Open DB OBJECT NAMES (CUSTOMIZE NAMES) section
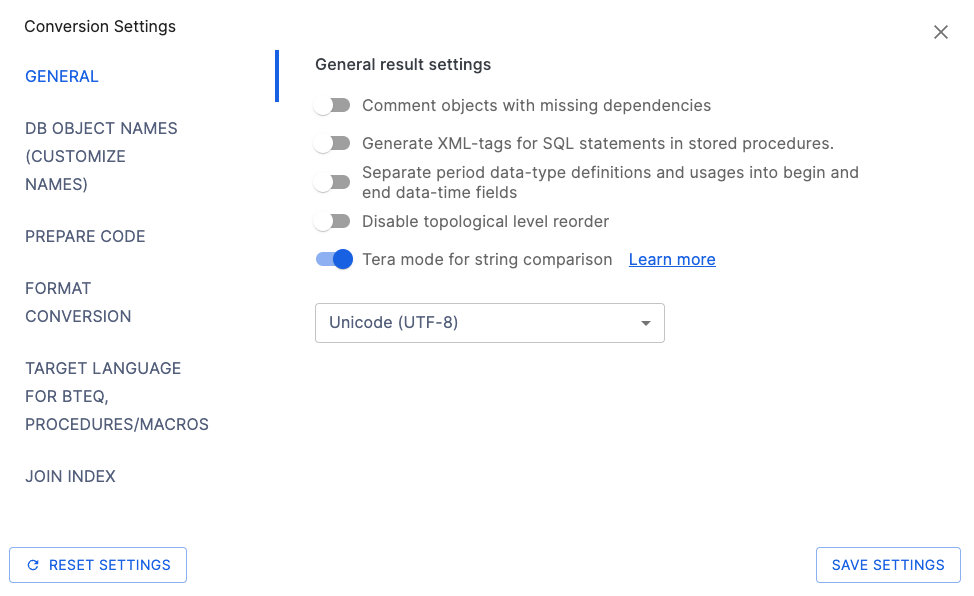 click(101, 156)
